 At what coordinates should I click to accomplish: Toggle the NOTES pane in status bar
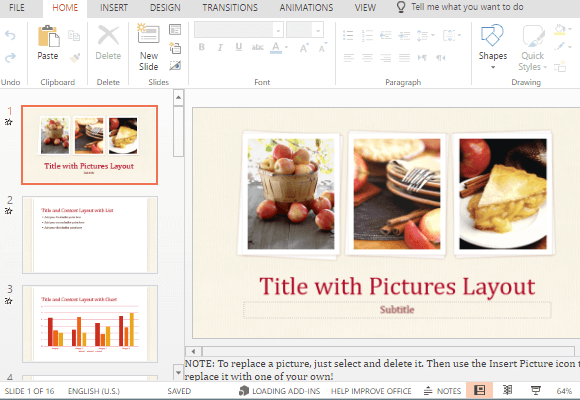442,391
